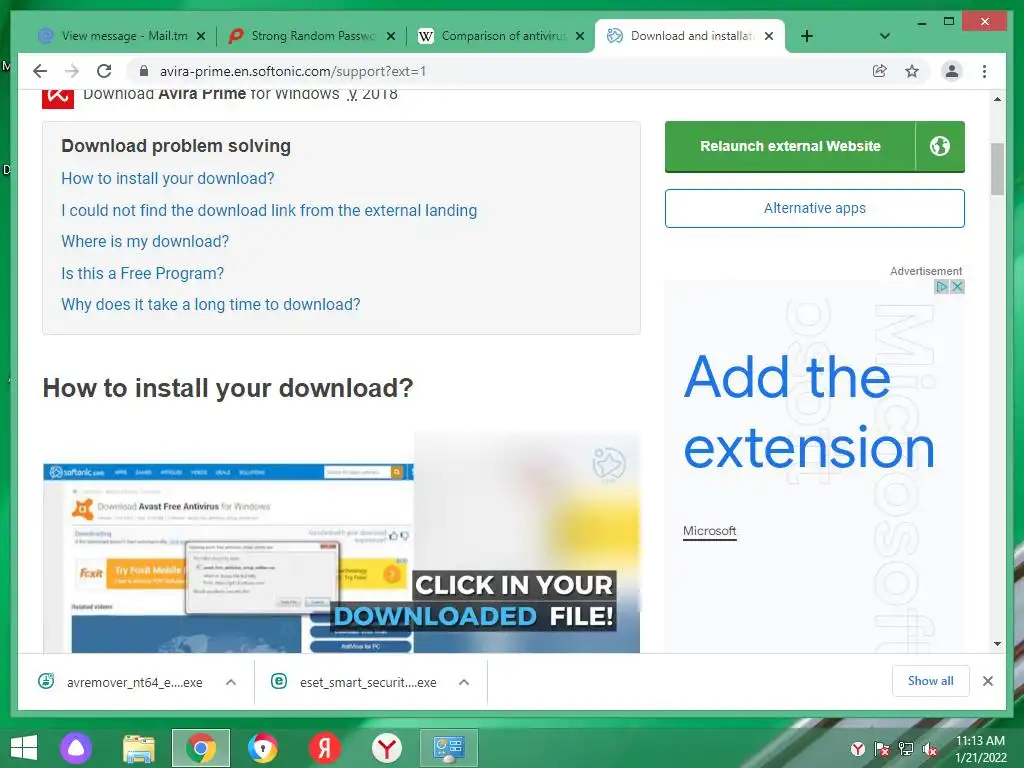Open 'Where is my download?' link
The width and height of the screenshot is (1024, 768).
coord(145,242)
